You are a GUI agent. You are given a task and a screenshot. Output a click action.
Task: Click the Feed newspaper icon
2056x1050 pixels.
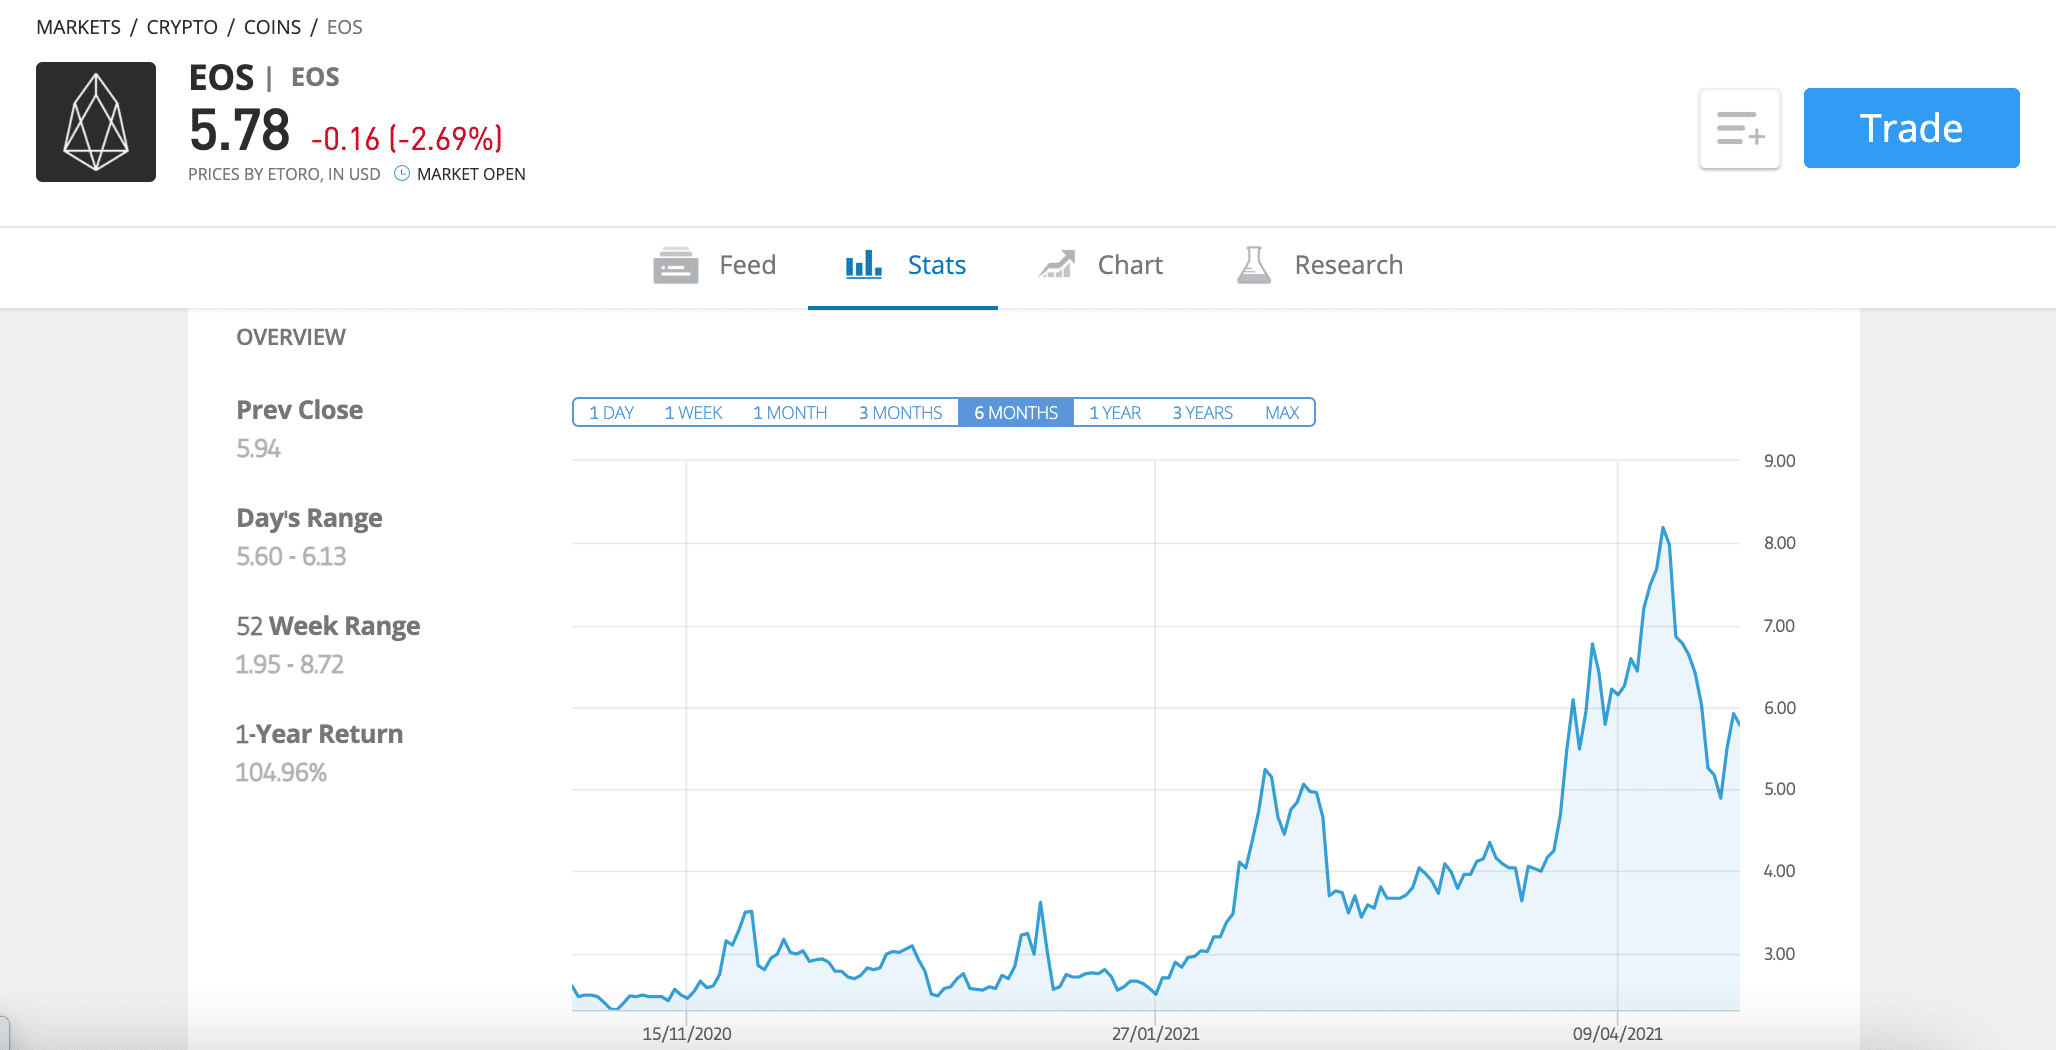point(676,265)
